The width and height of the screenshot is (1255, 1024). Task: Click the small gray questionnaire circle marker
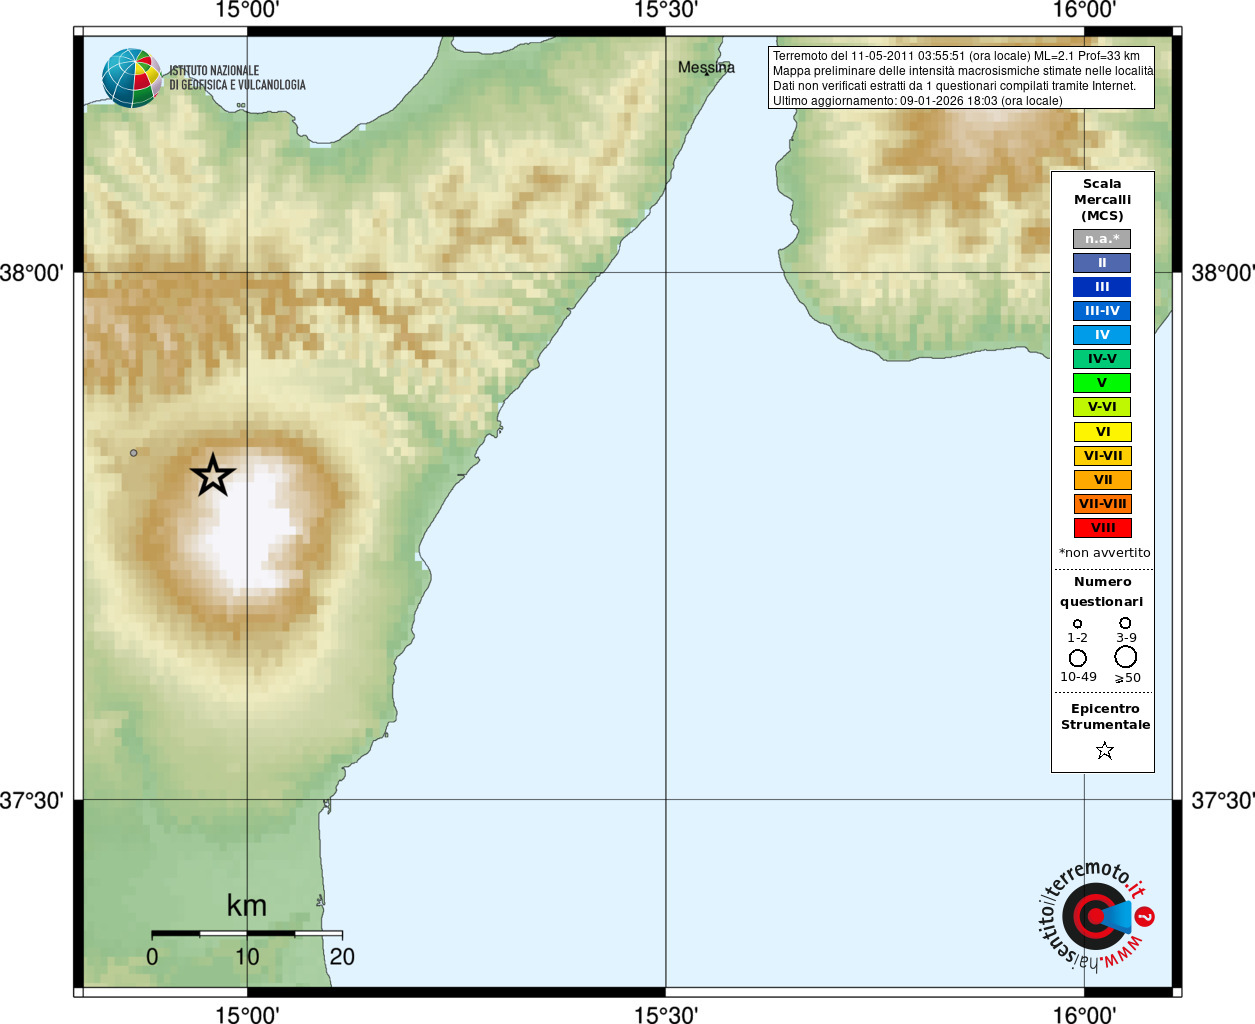(134, 453)
